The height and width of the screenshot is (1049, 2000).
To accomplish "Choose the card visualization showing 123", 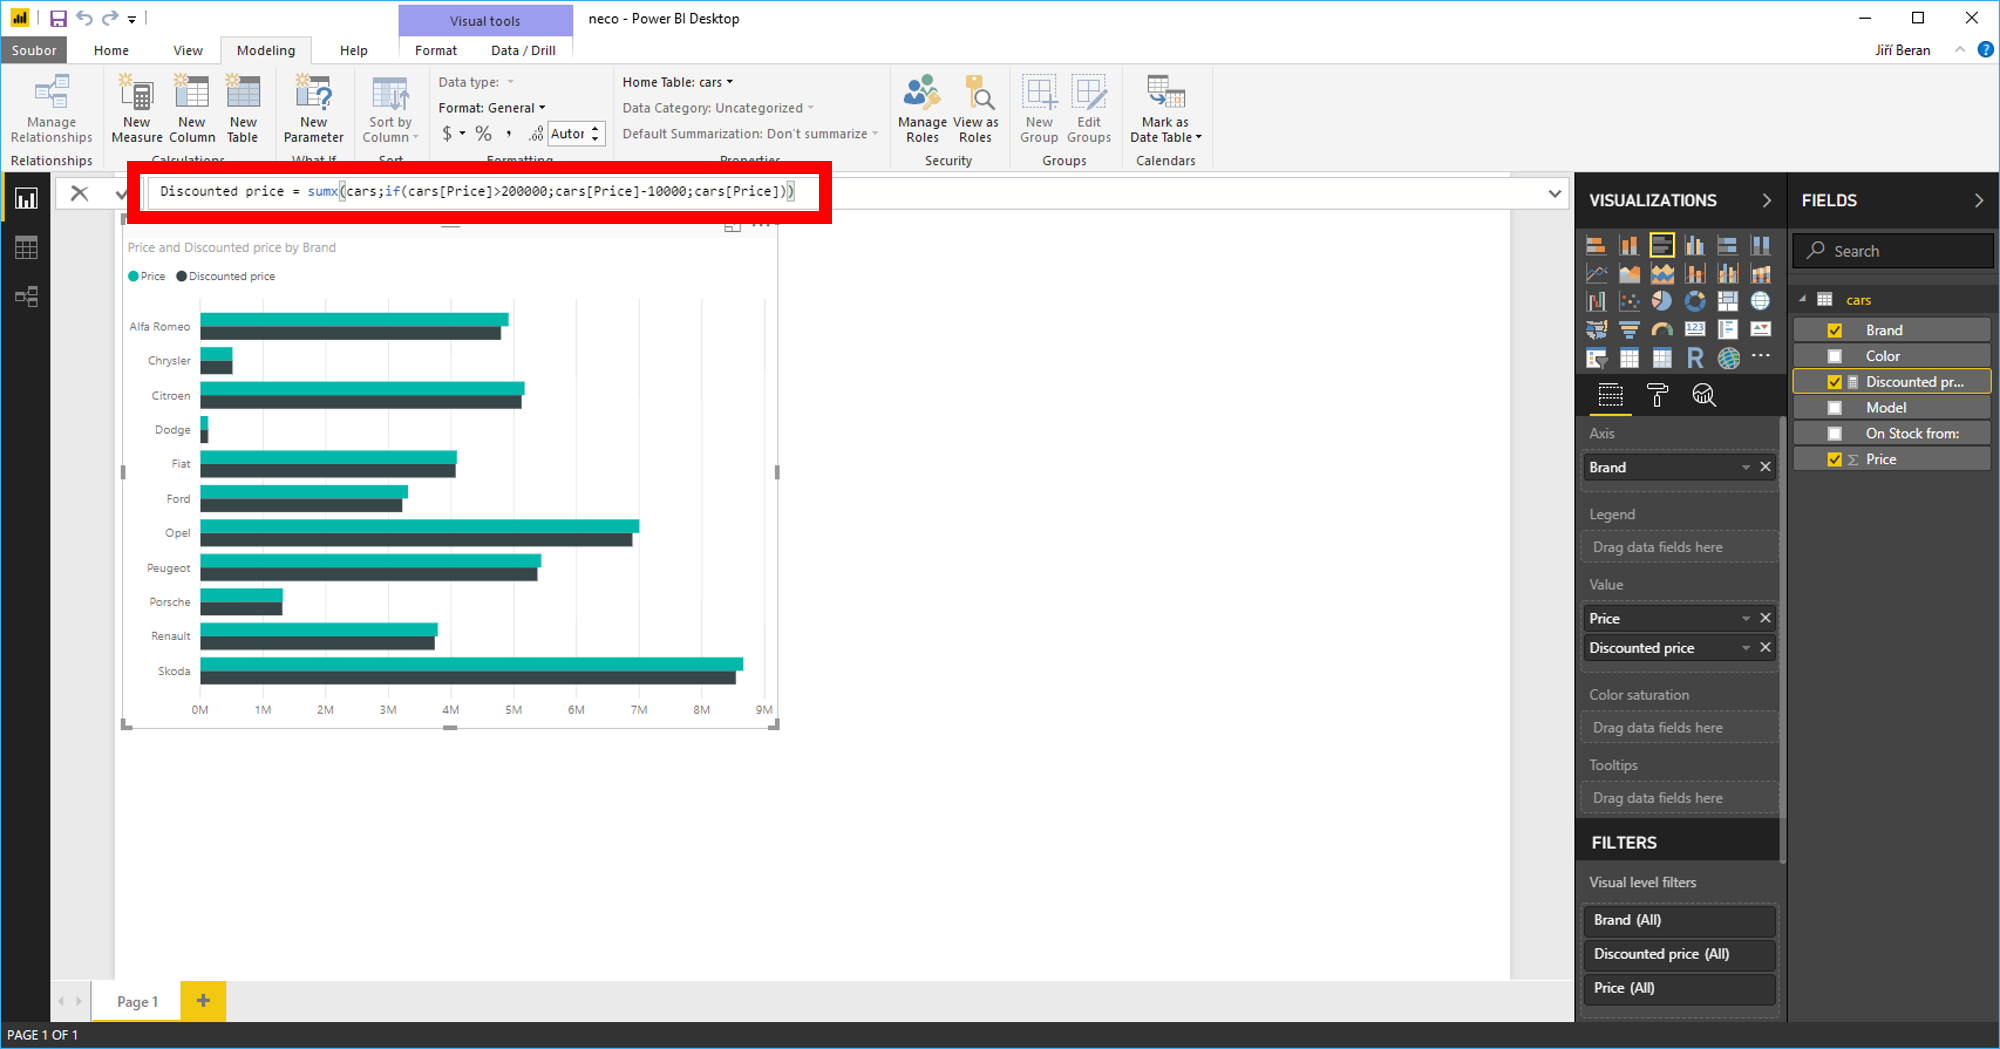I will point(1695,329).
